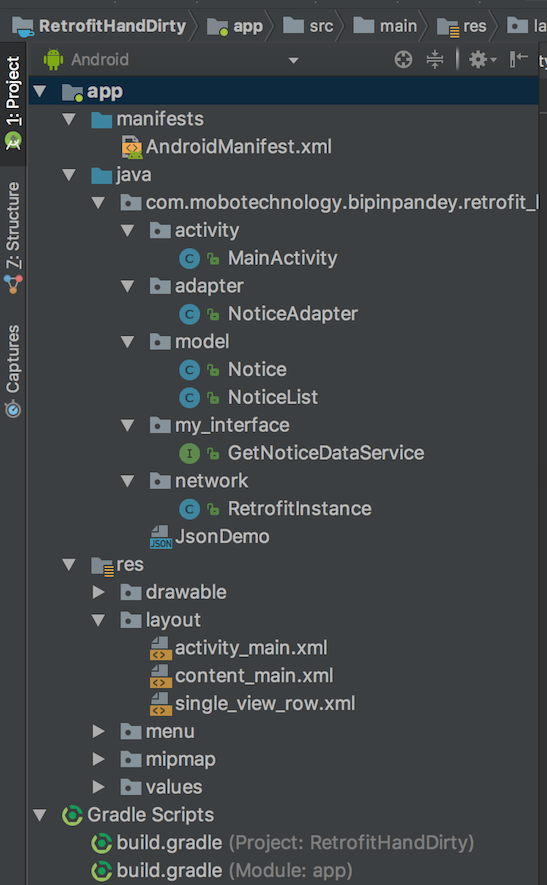The height and width of the screenshot is (885, 547).
Task: Collapse the layout folder
Action: tap(99, 620)
